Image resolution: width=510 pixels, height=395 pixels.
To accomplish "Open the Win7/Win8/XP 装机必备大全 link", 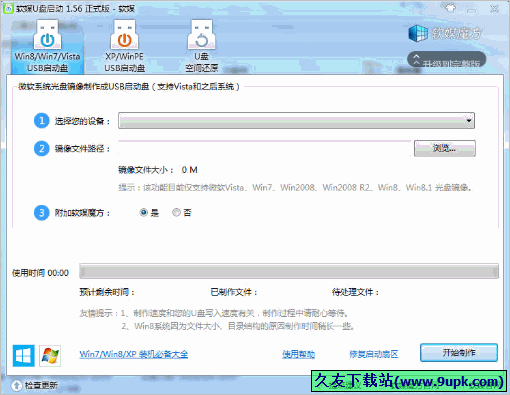I will click(x=134, y=354).
